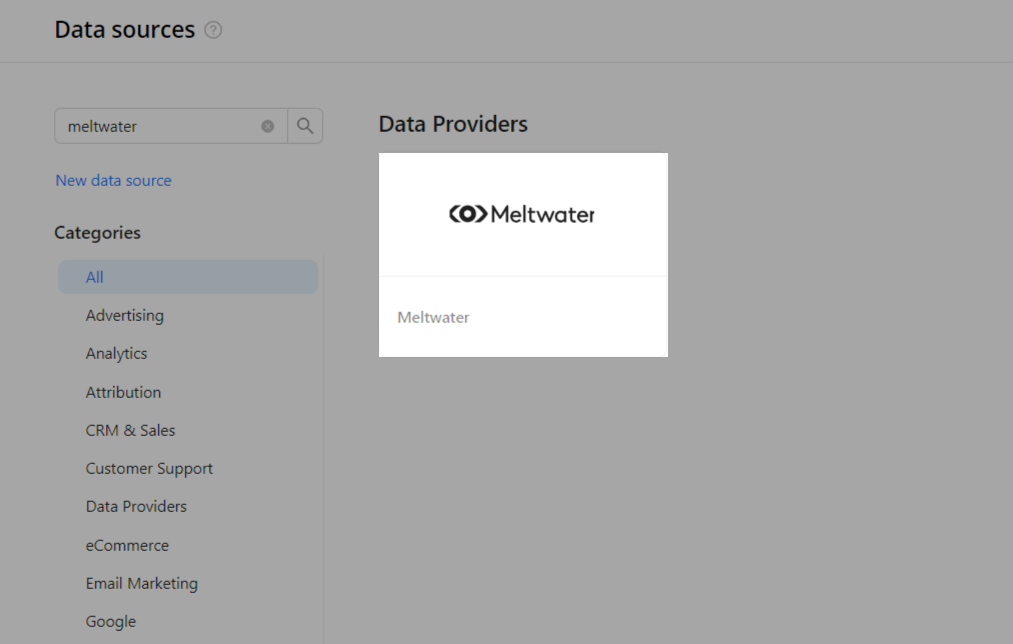Select the Customer Support category
Viewport: 1013px width, 644px height.
[x=149, y=468]
